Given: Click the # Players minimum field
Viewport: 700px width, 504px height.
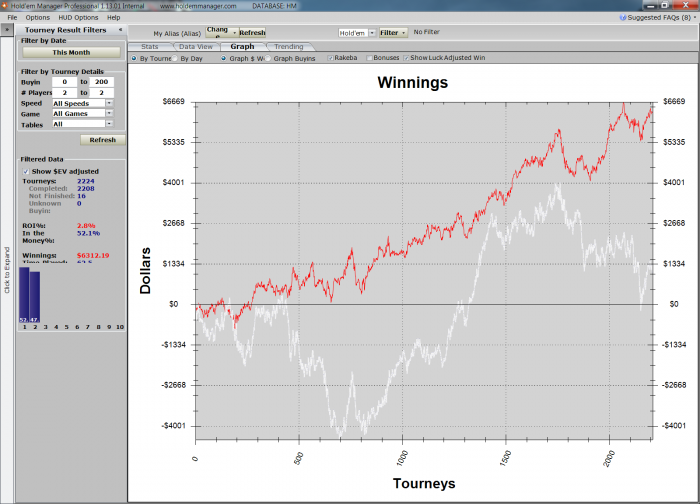Looking at the screenshot, I should 64,92.
